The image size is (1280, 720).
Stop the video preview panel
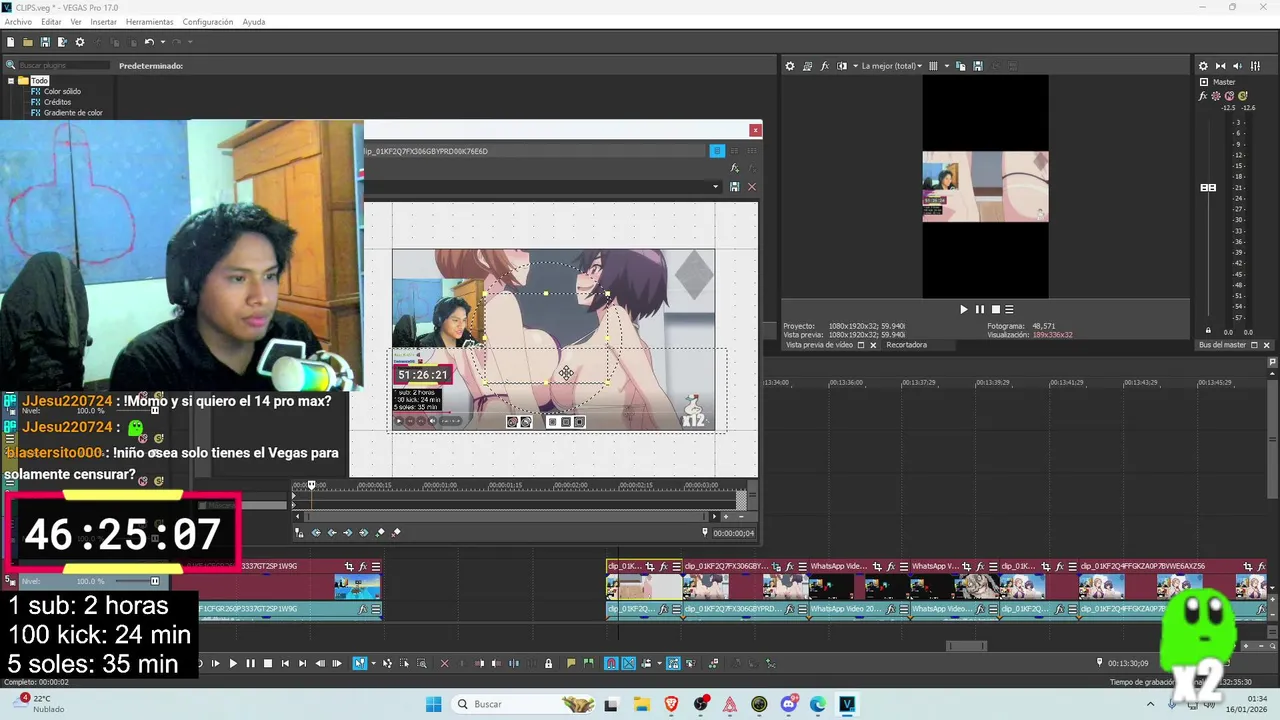pyautogui.click(x=995, y=310)
